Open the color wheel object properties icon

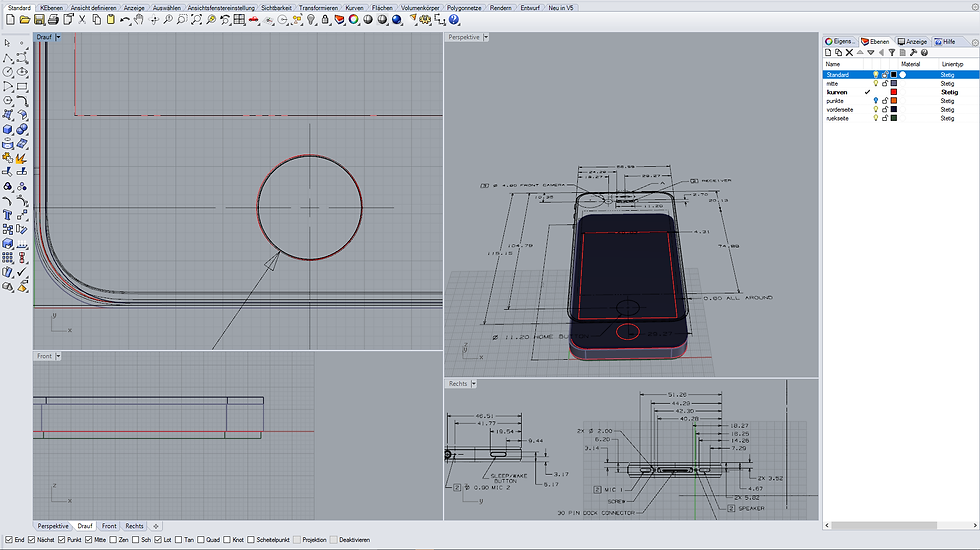coord(354,20)
